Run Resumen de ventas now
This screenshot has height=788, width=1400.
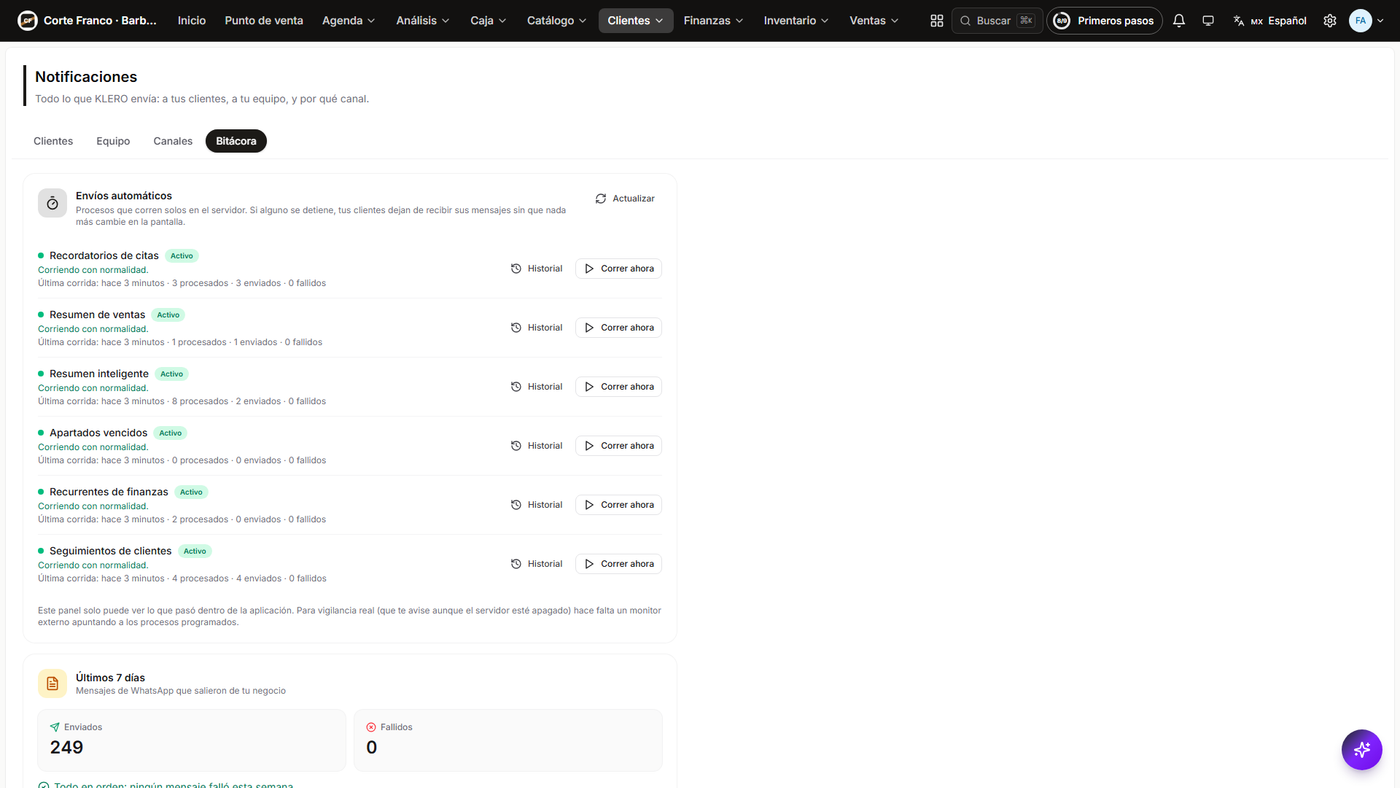point(618,327)
